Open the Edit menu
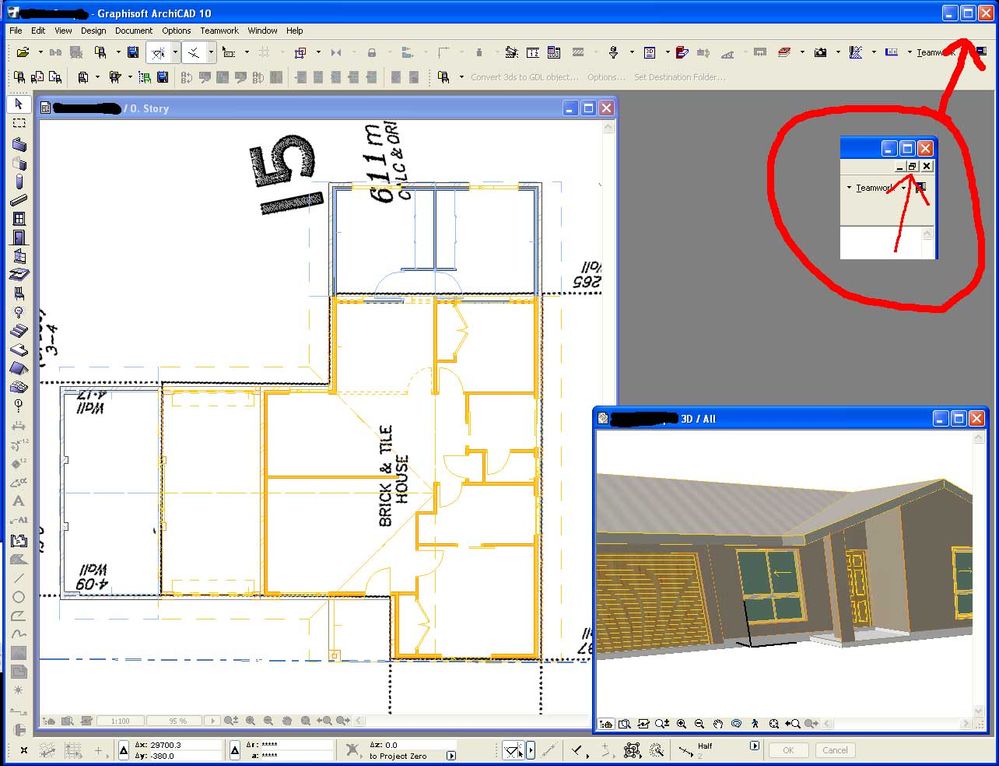 point(38,31)
